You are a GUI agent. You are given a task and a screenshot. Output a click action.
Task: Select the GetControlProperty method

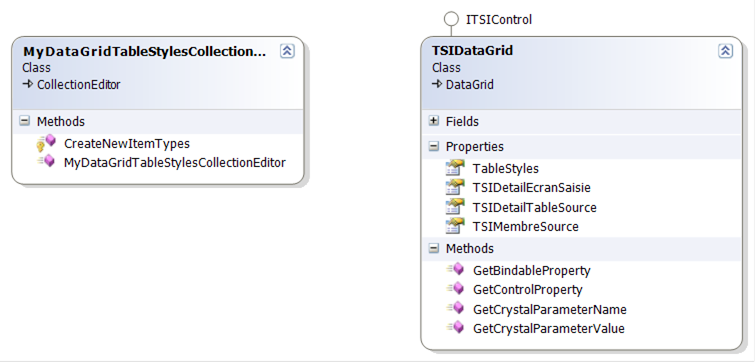527,290
